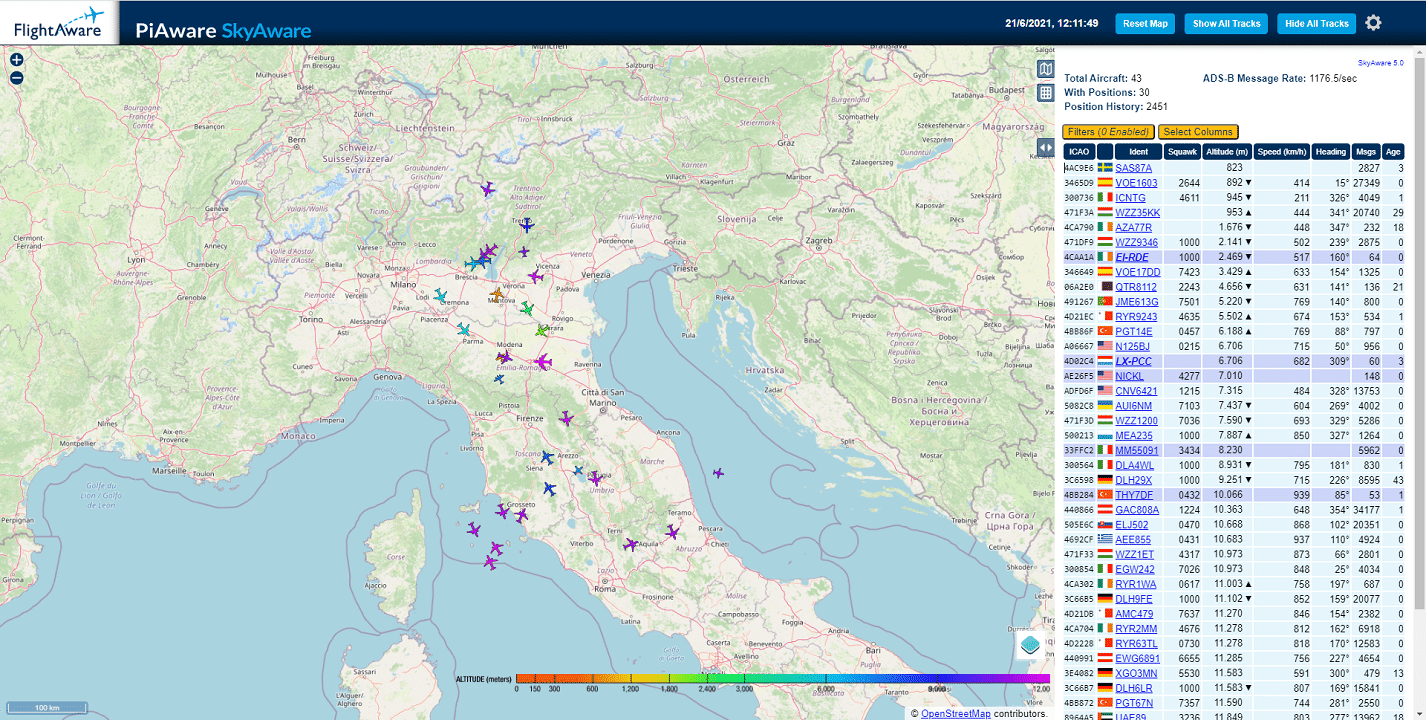Image resolution: width=1426 pixels, height=720 pixels.
Task: Click Portuguese flag in JME613G row
Action: tap(1105, 302)
